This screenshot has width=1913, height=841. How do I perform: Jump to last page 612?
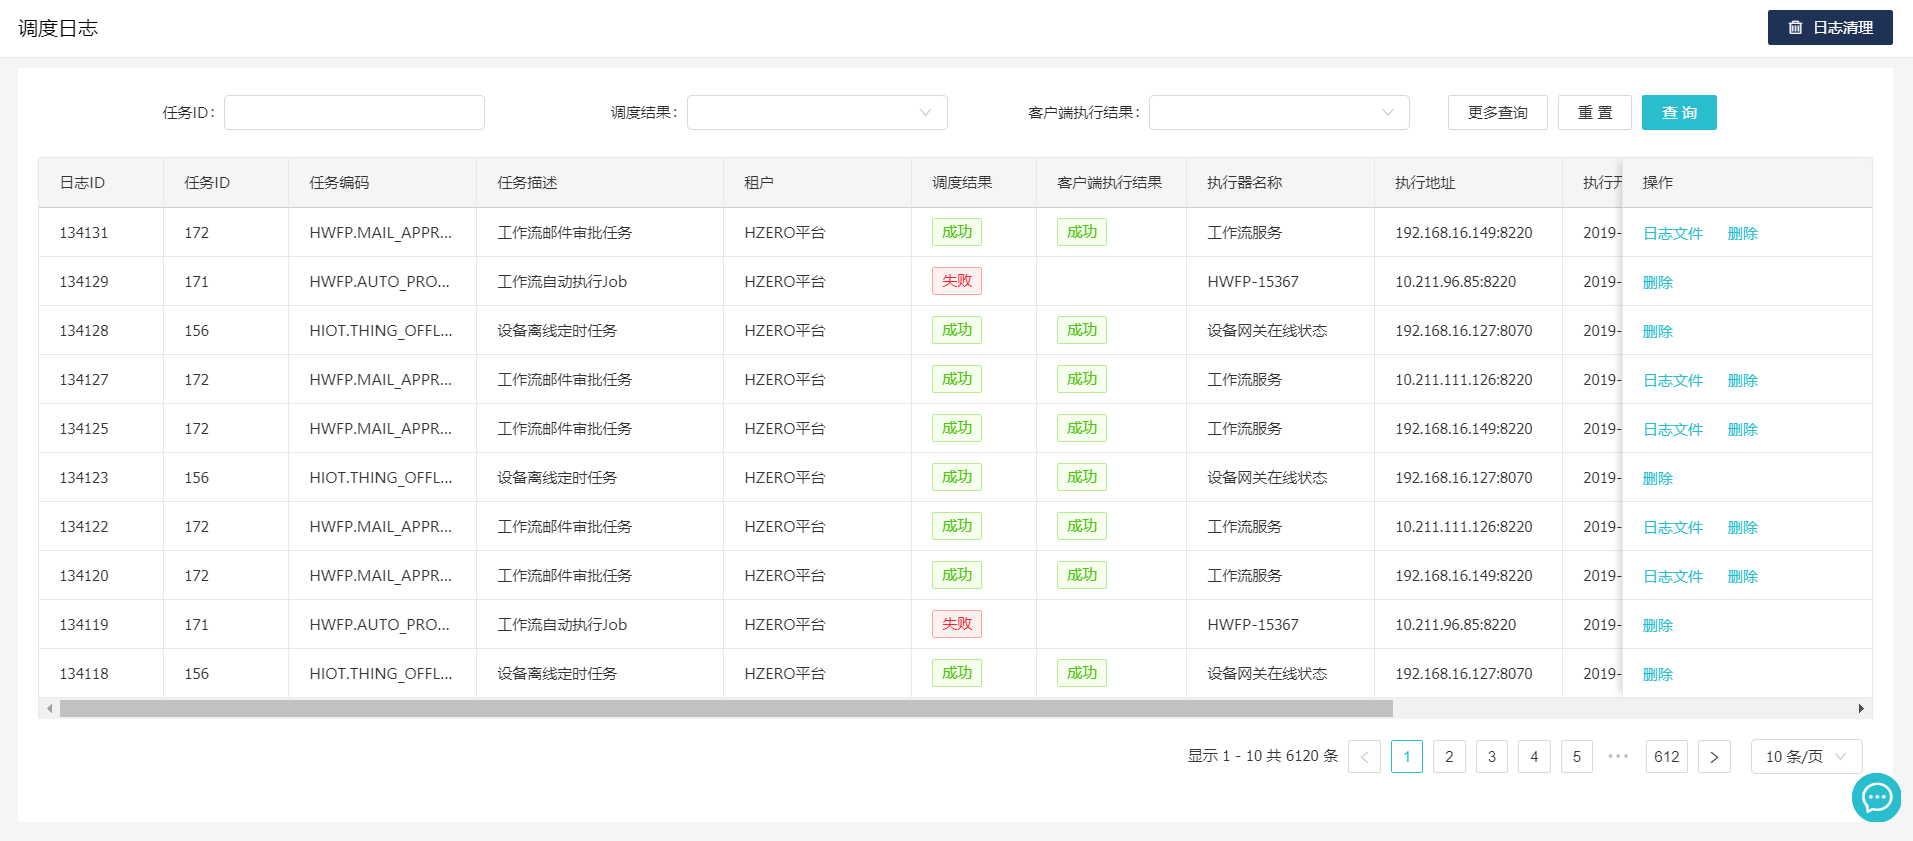pyautogui.click(x=1667, y=757)
